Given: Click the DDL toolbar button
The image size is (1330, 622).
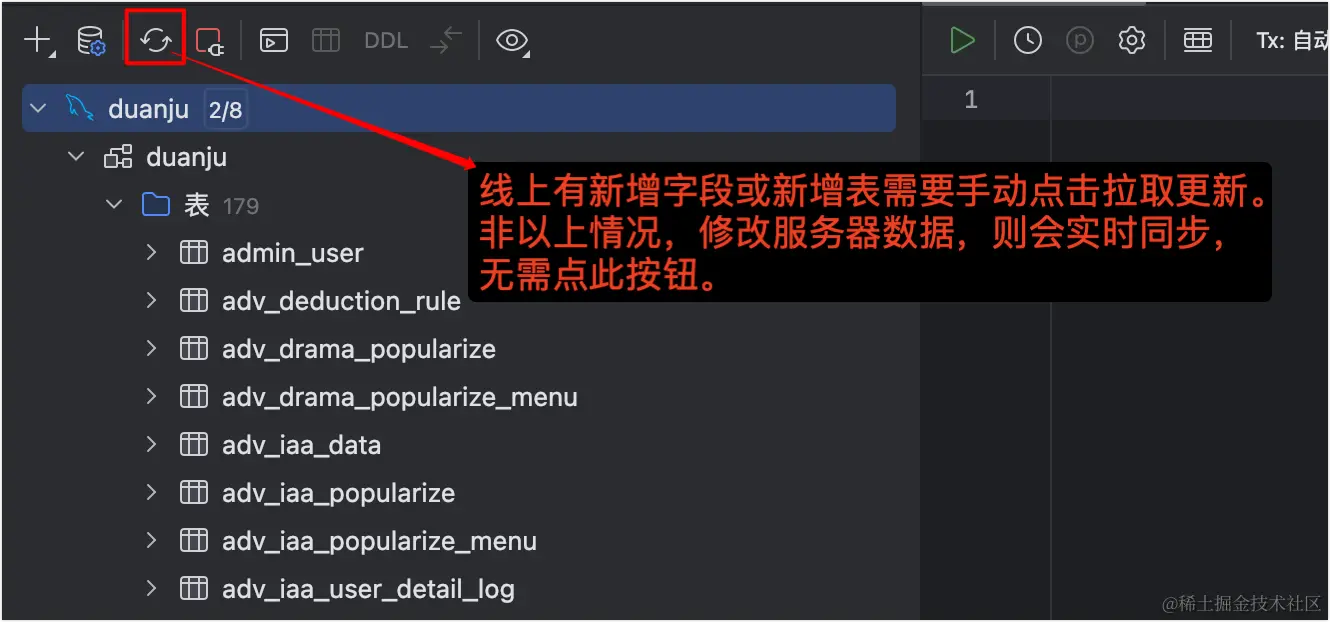Looking at the screenshot, I should click(385, 40).
